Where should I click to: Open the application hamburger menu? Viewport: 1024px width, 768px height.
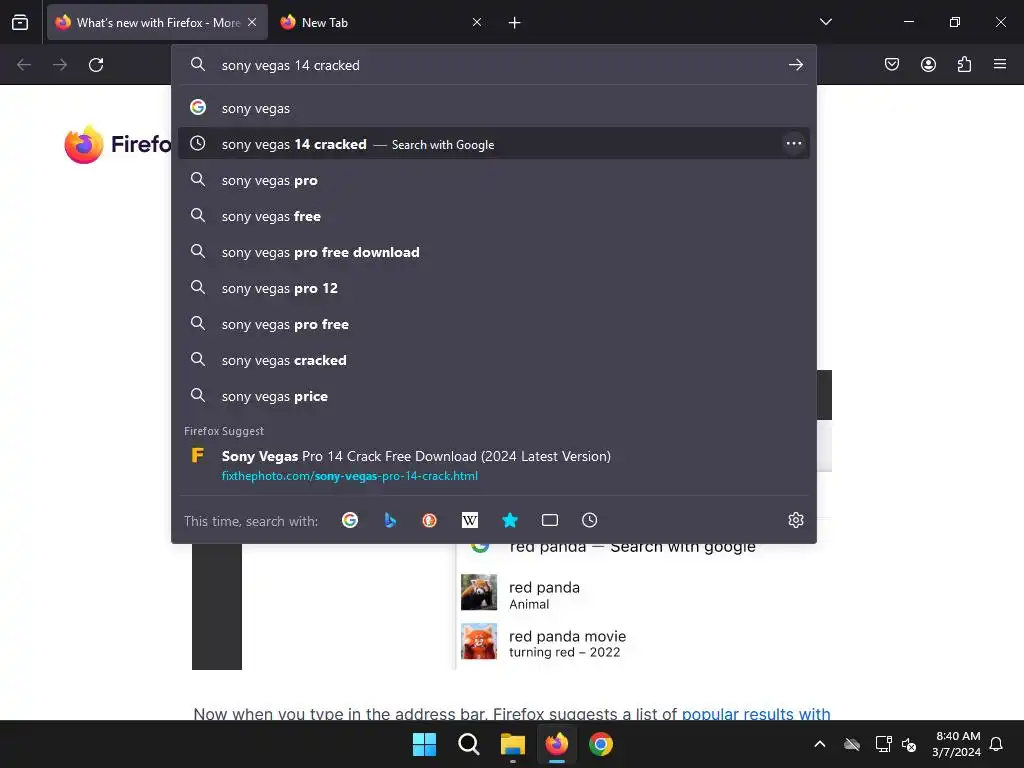point(1000,64)
